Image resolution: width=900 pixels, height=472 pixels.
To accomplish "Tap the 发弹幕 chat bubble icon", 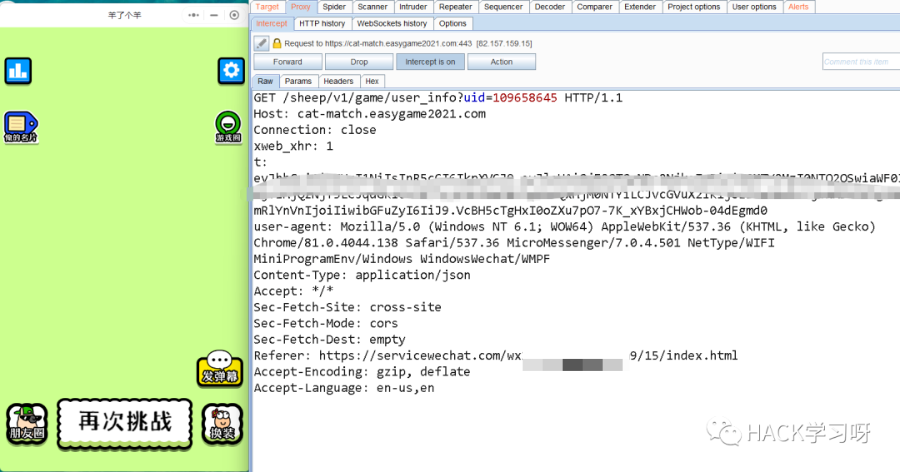I will 219,369.
